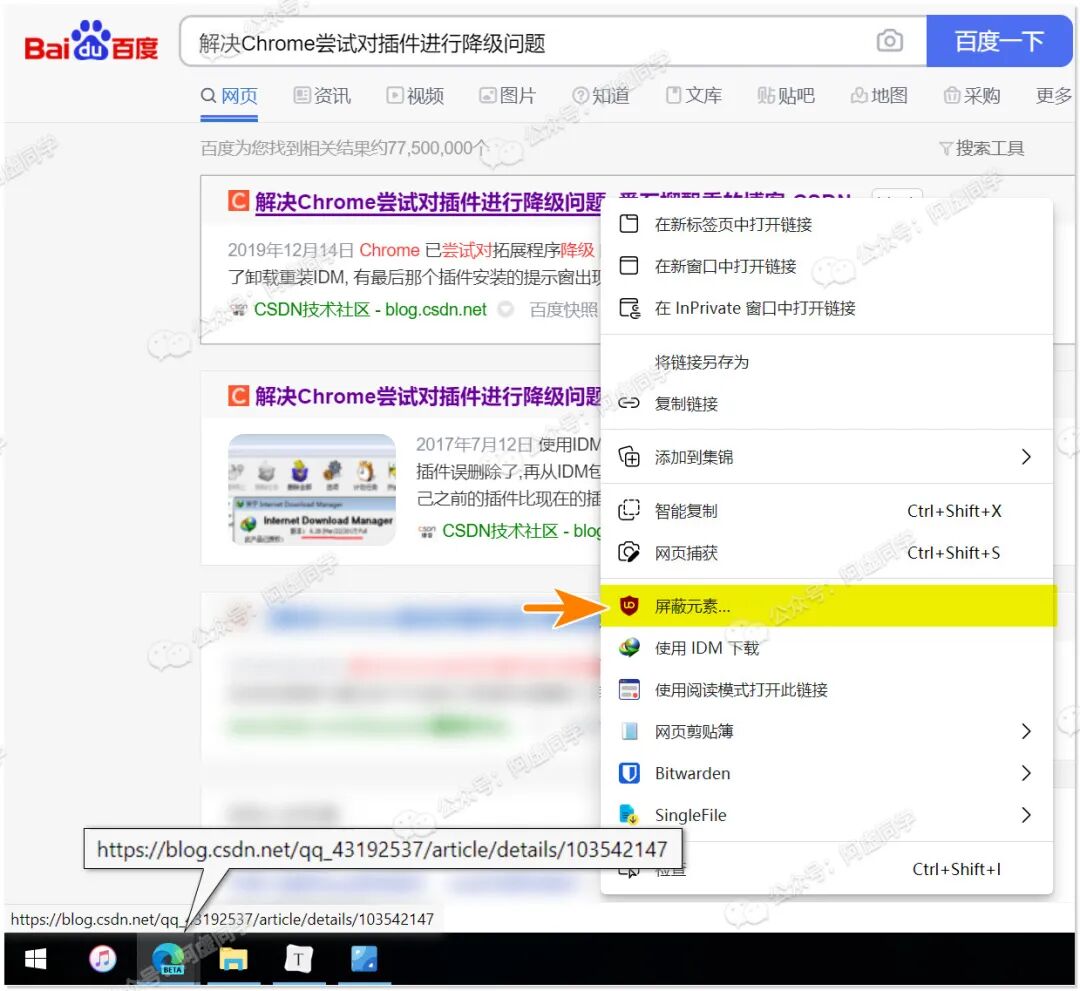Image resolution: width=1080 pixels, height=991 pixels.
Task: Click new tab icon in context menu
Action: tap(629, 224)
